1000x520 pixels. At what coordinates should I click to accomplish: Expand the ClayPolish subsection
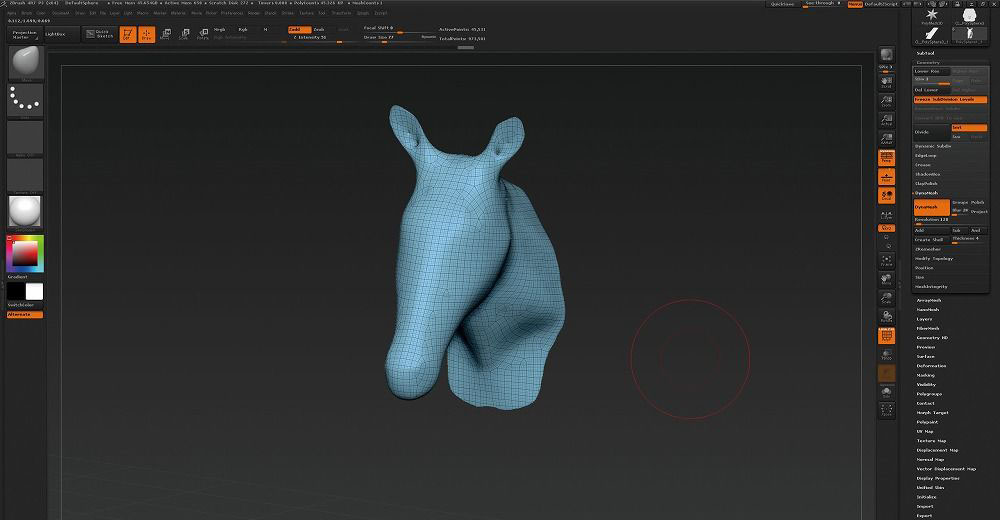(927, 184)
